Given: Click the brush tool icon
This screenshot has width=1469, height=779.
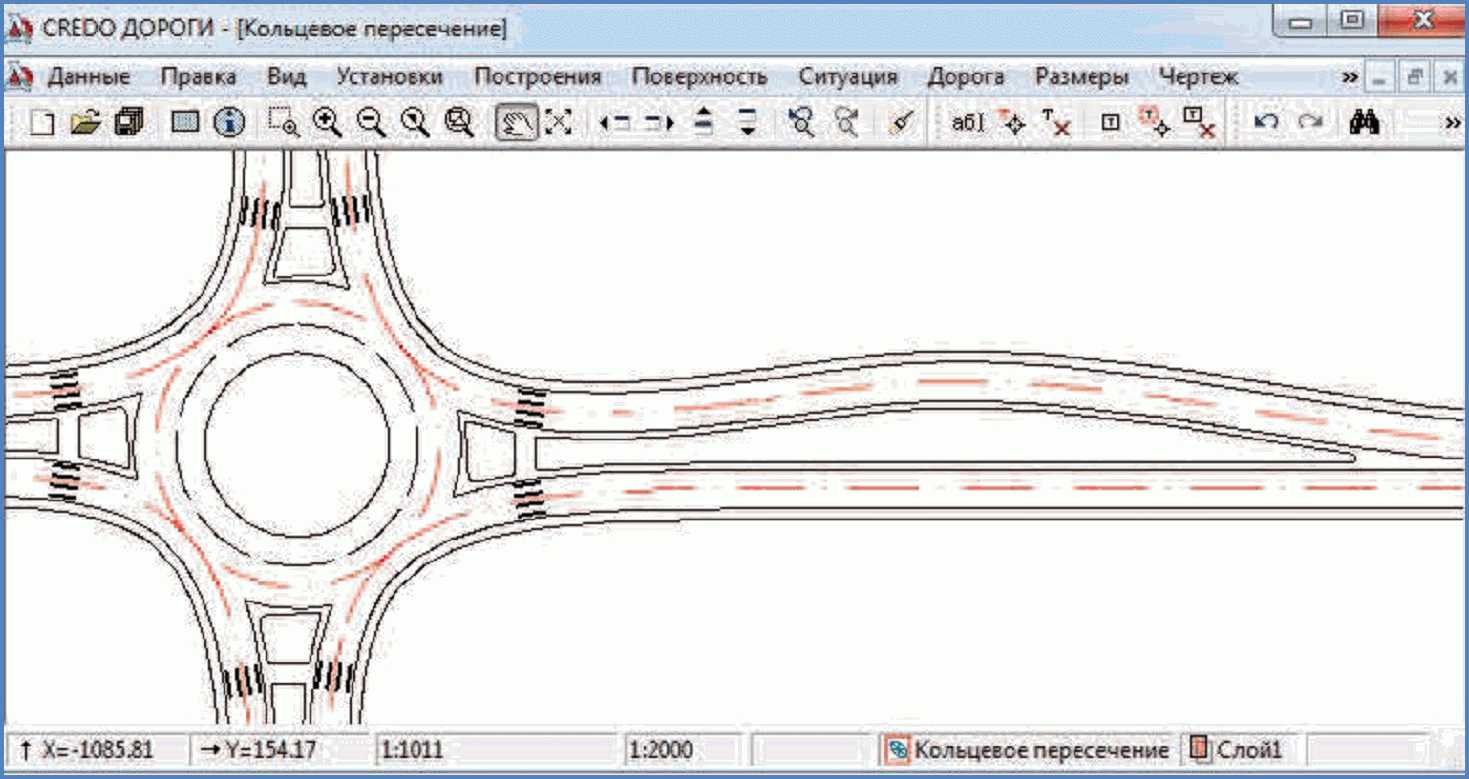Looking at the screenshot, I should [x=902, y=122].
